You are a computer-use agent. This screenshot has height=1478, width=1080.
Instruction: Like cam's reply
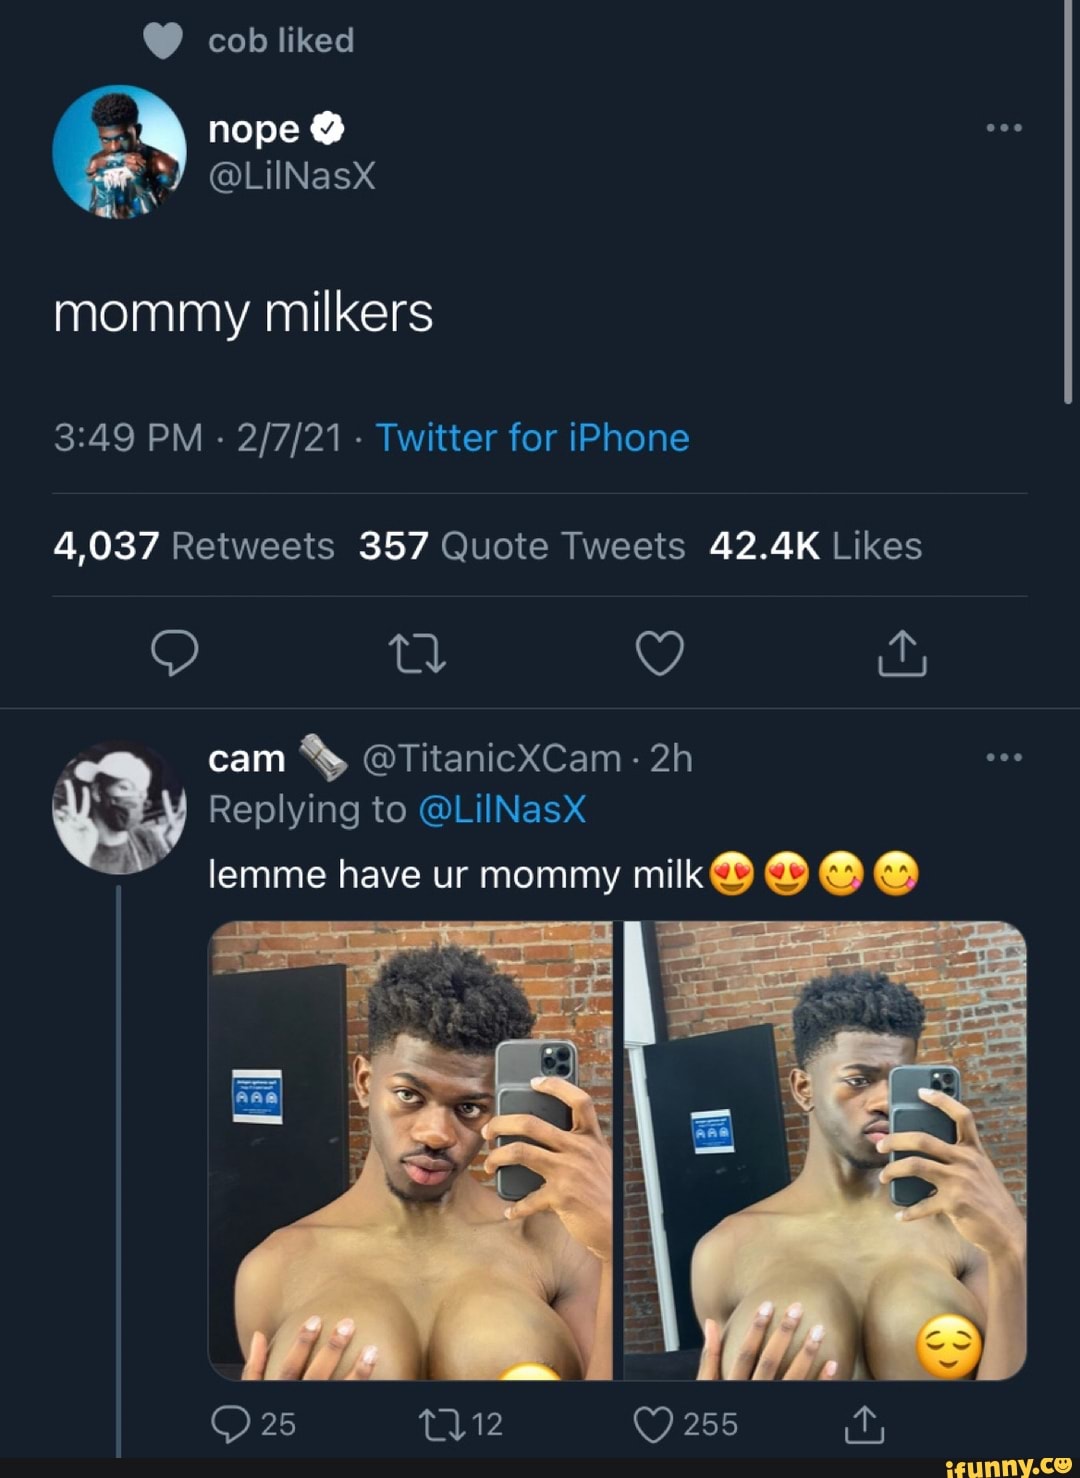tap(654, 1424)
